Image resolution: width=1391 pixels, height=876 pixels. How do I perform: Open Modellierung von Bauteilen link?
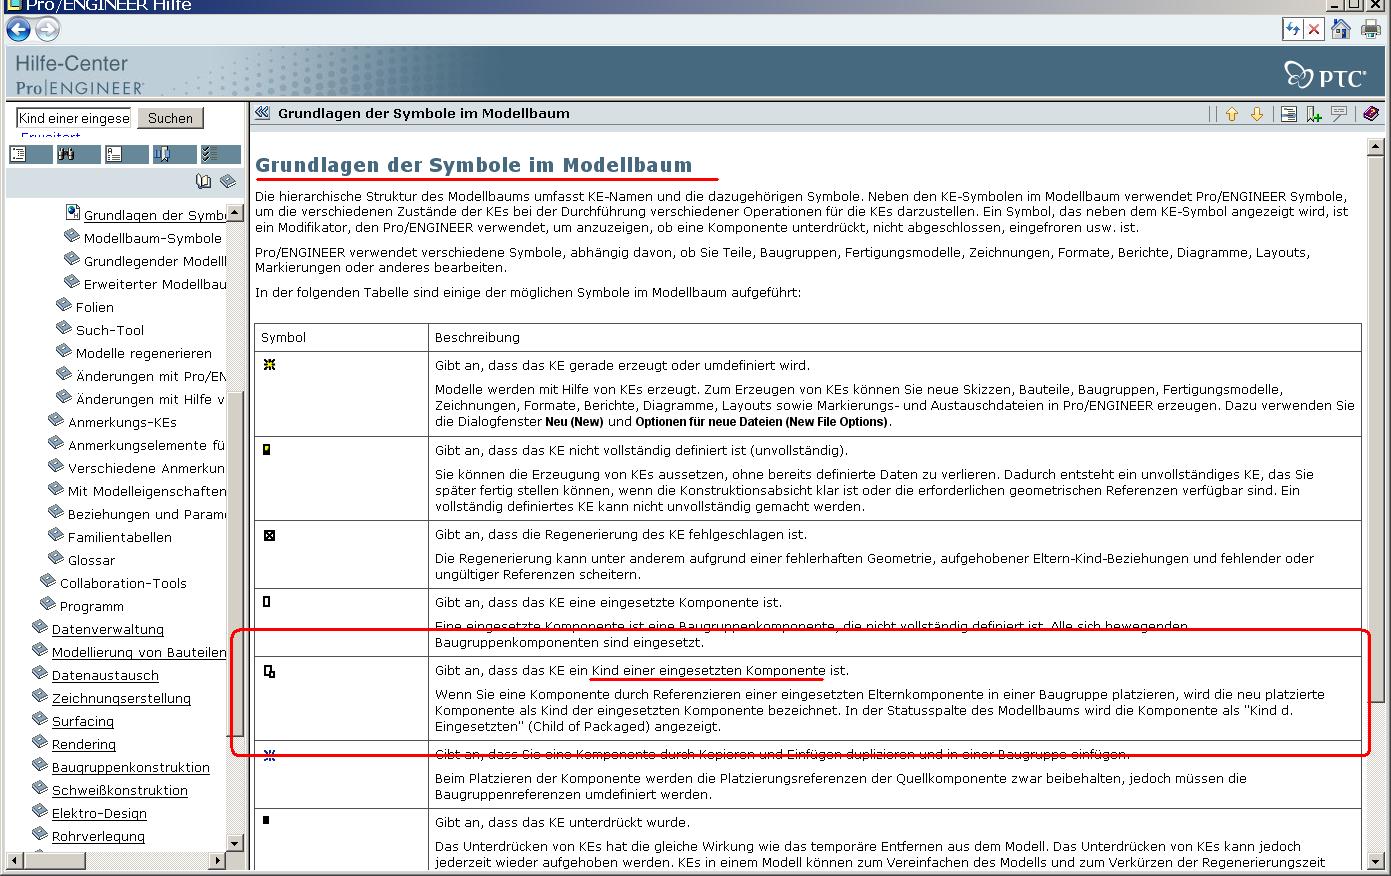pos(139,652)
